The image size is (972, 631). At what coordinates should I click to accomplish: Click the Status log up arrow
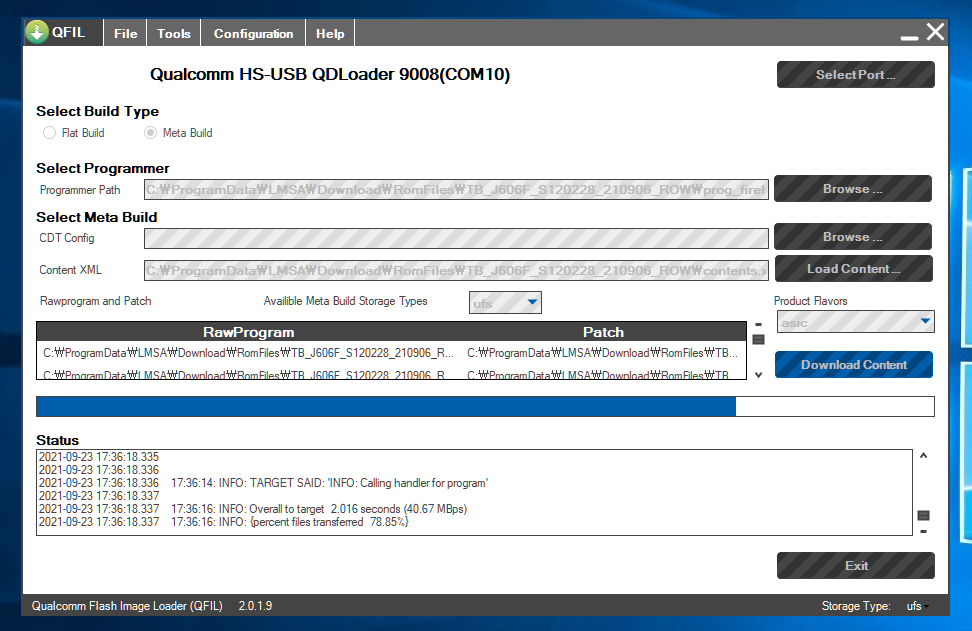923,456
